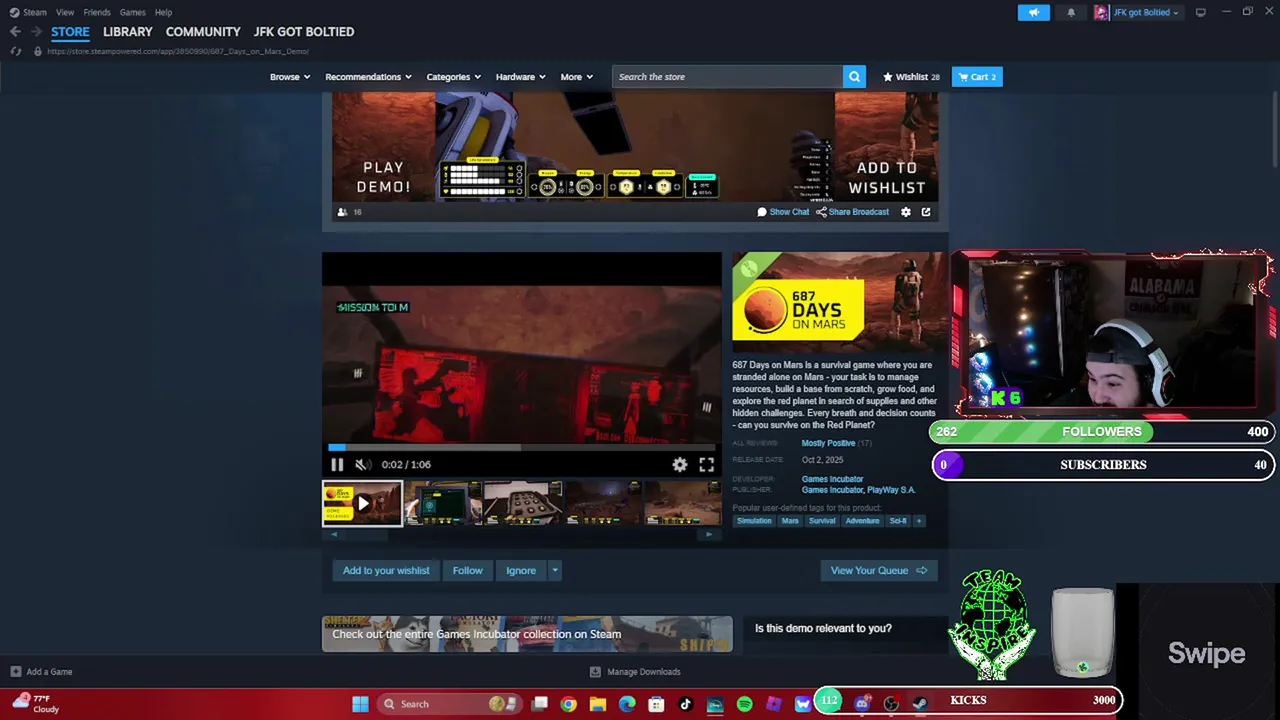Click Share Broadcast link
Image resolution: width=1280 pixels, height=720 pixels.
[852, 212]
